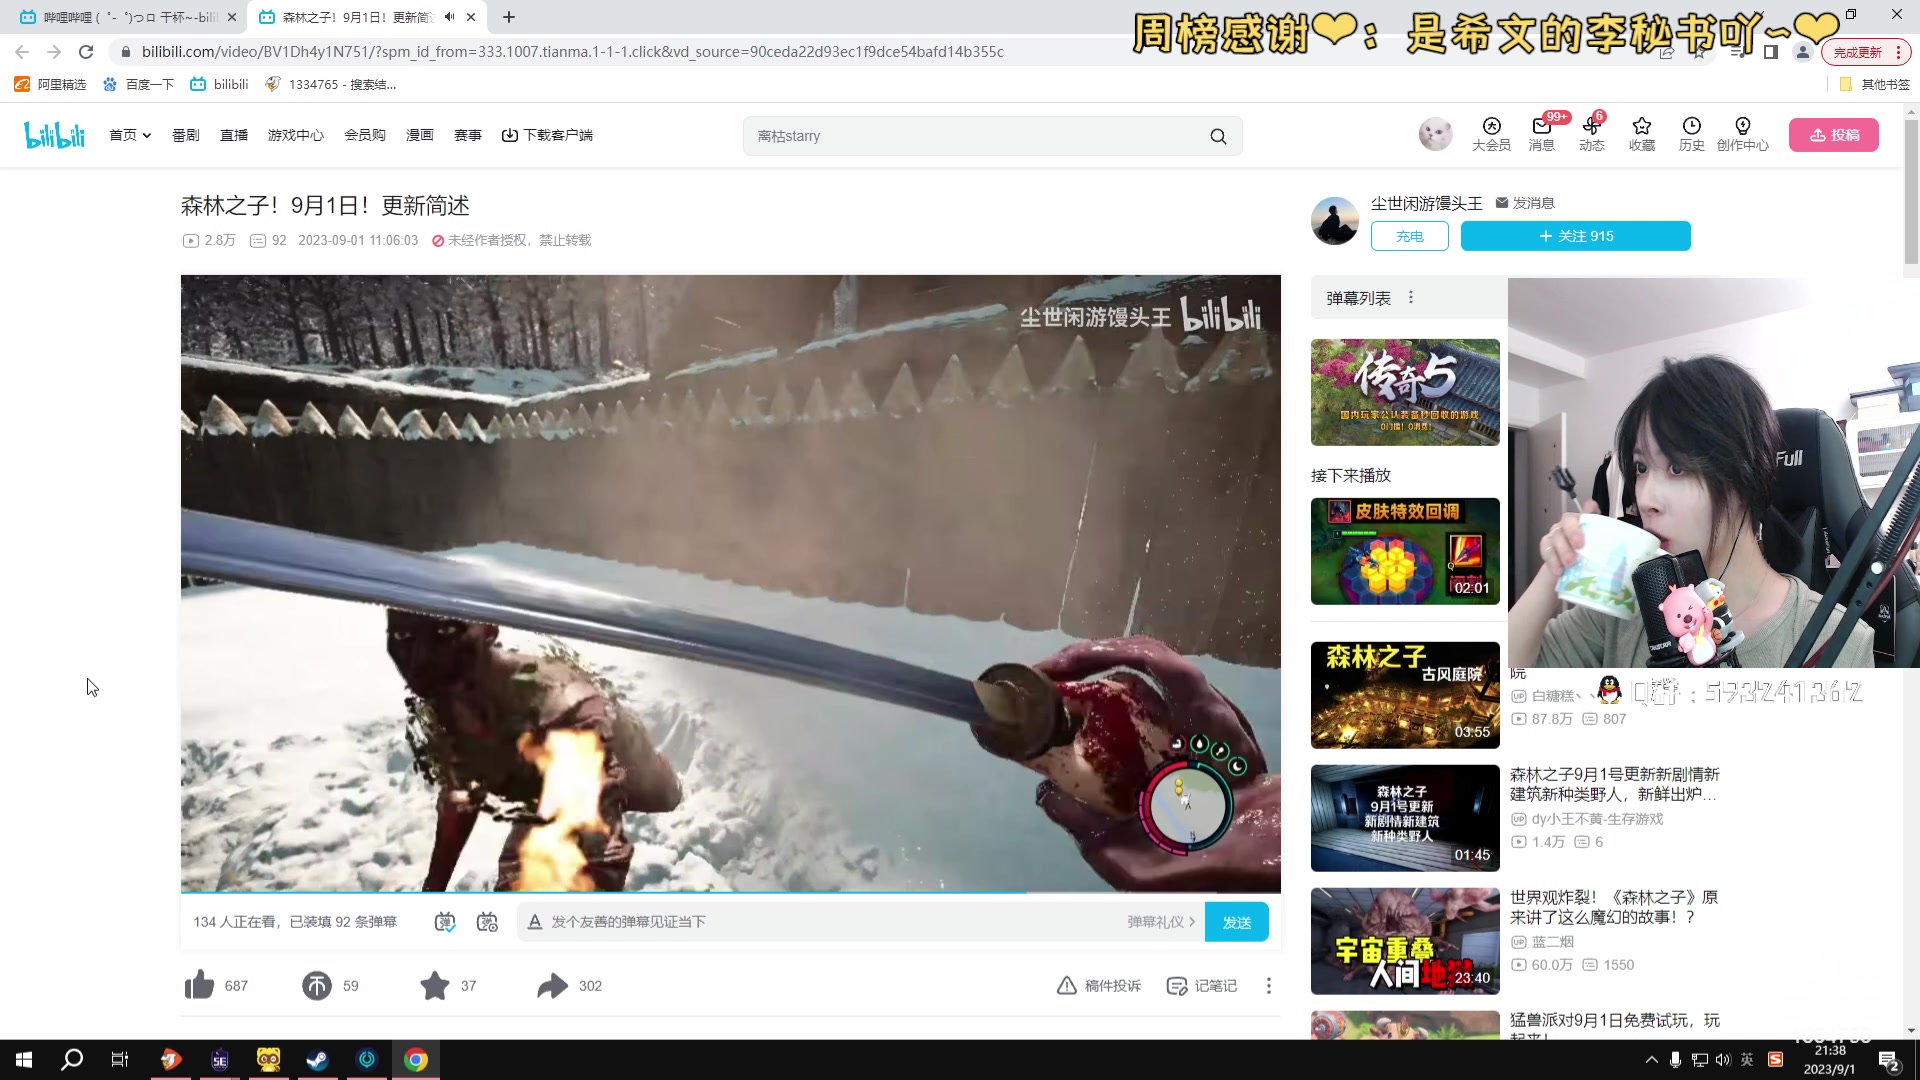
Task: Share the video with arrow icon
Action: click(552, 985)
